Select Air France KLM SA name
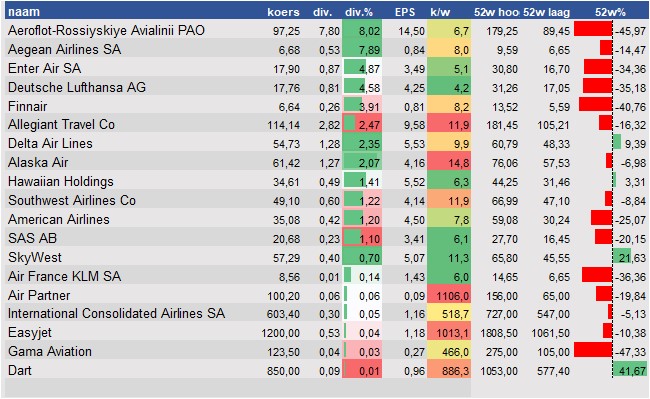This screenshot has height=399, width=650. [65, 276]
